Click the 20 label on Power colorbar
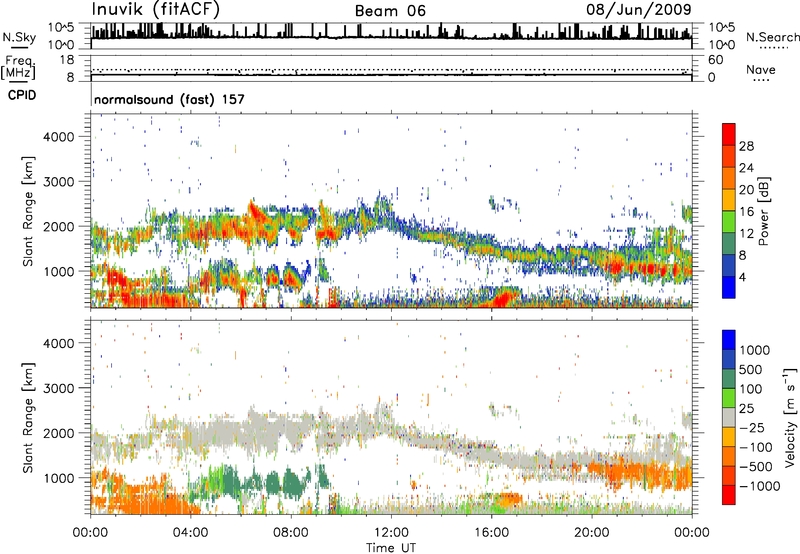Screen dimensions: 800x554 746,190
